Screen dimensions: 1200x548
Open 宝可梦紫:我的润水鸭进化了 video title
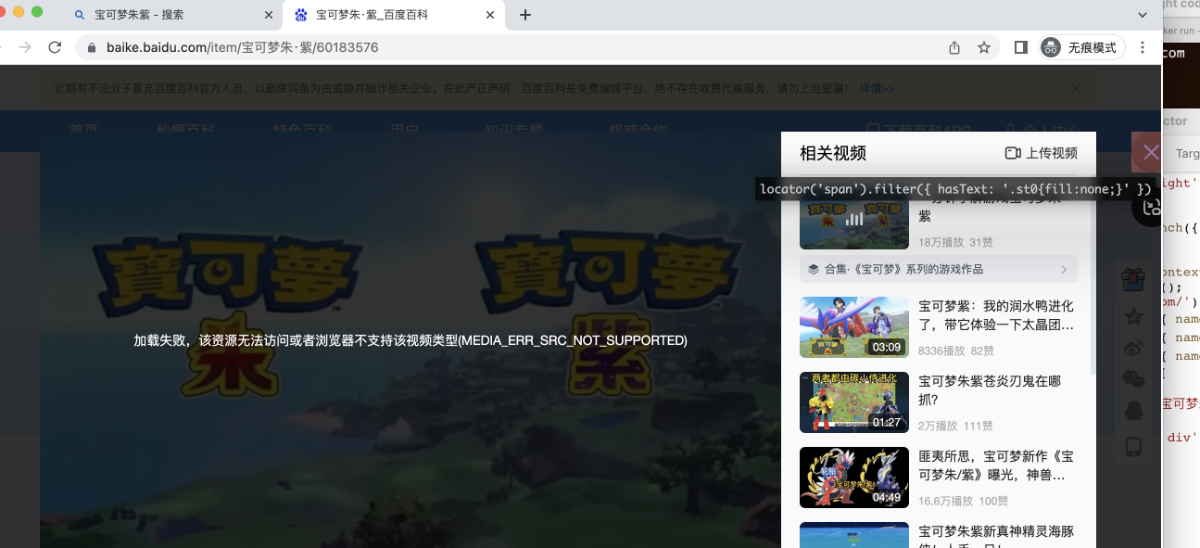(996, 316)
